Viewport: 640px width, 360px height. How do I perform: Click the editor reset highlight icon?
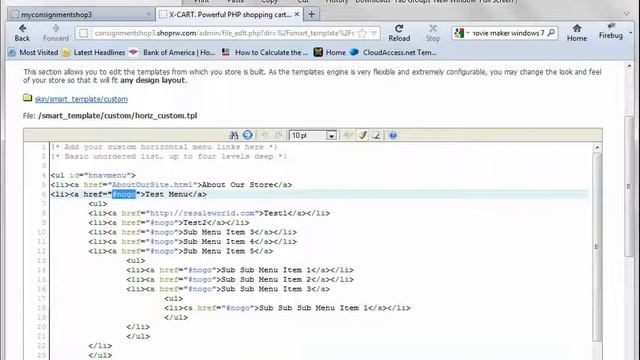point(376,135)
